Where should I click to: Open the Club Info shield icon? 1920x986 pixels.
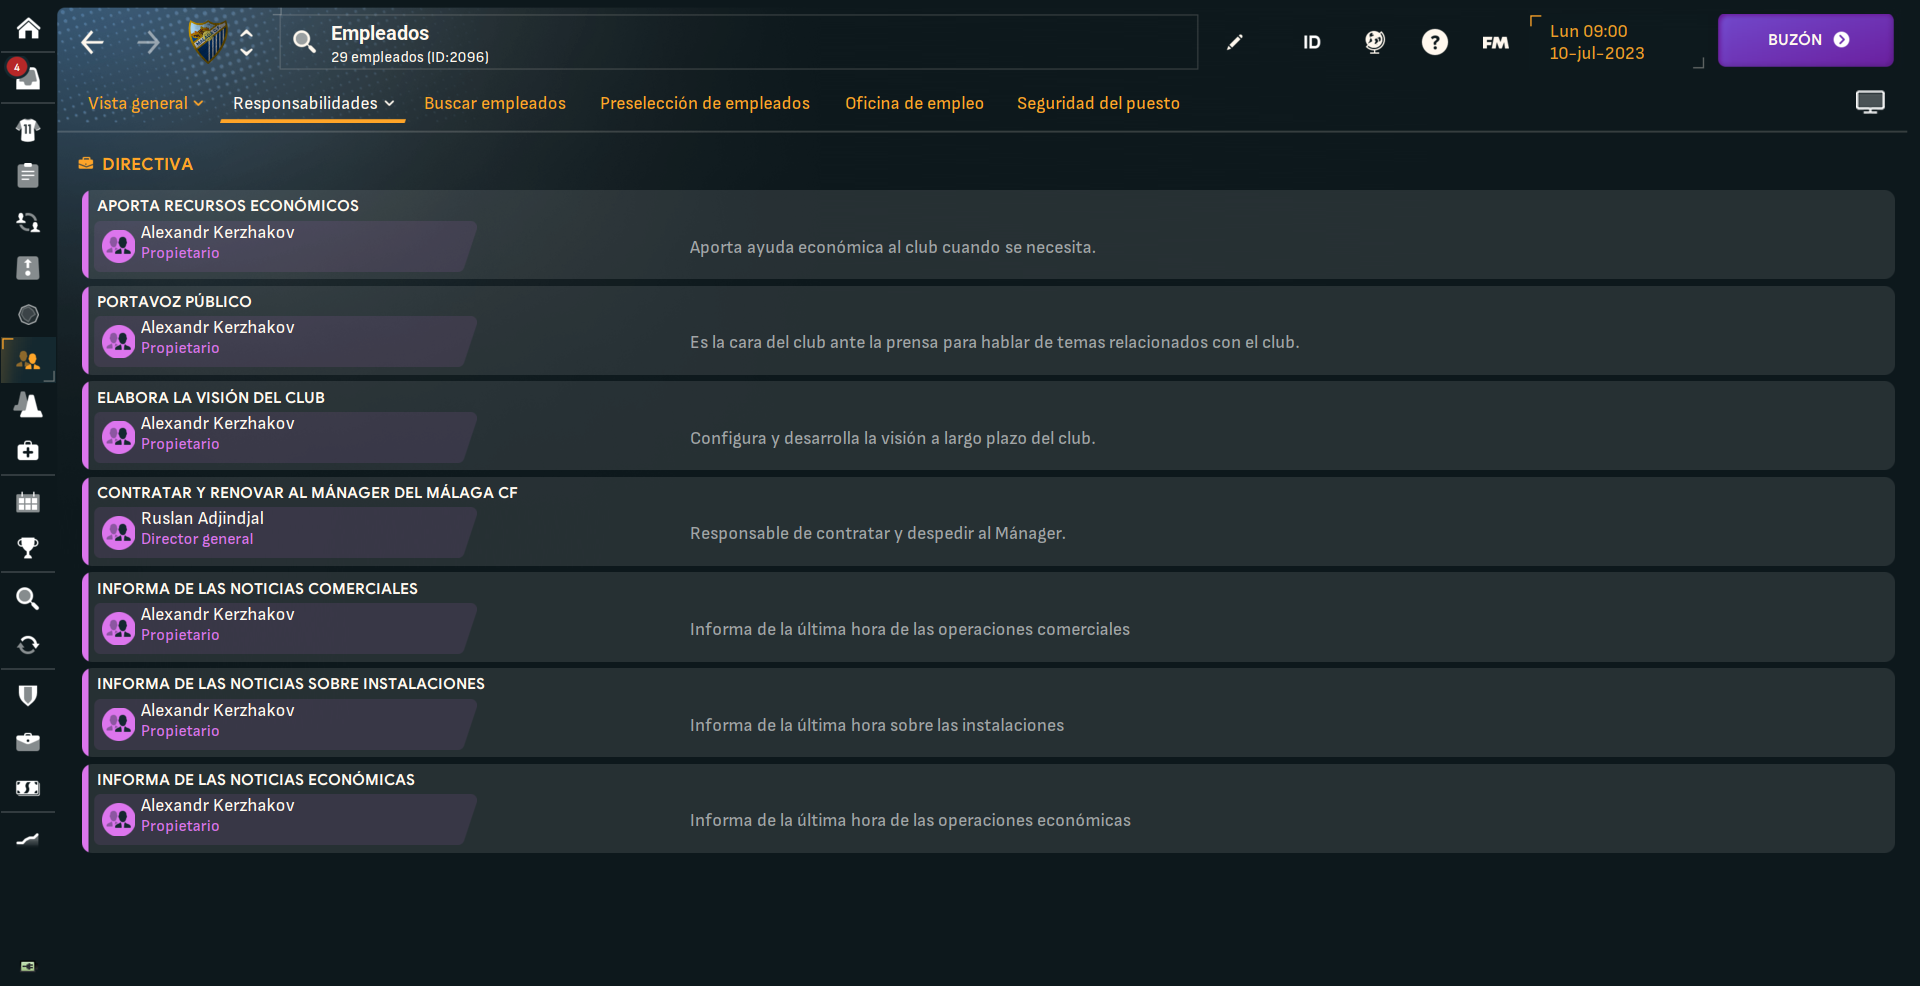pos(28,695)
